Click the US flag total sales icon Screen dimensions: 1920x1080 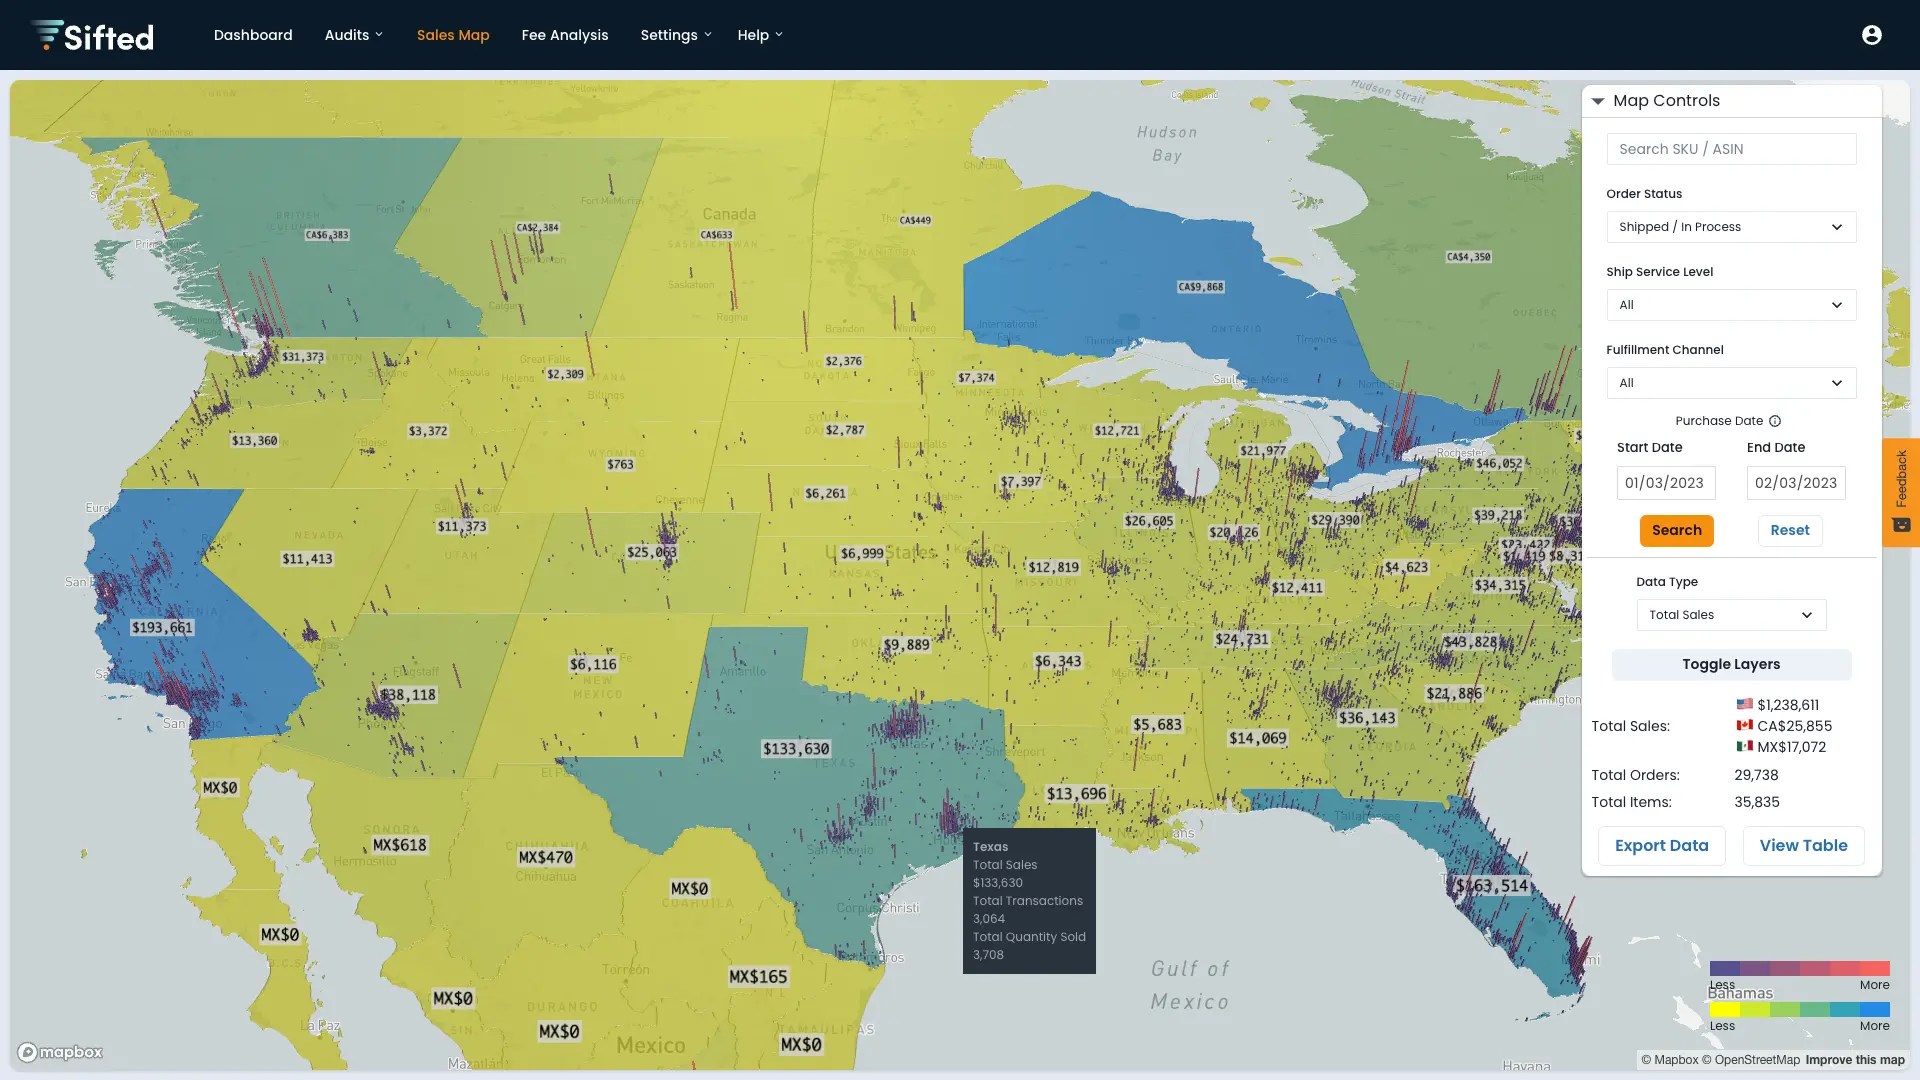[x=1745, y=704]
